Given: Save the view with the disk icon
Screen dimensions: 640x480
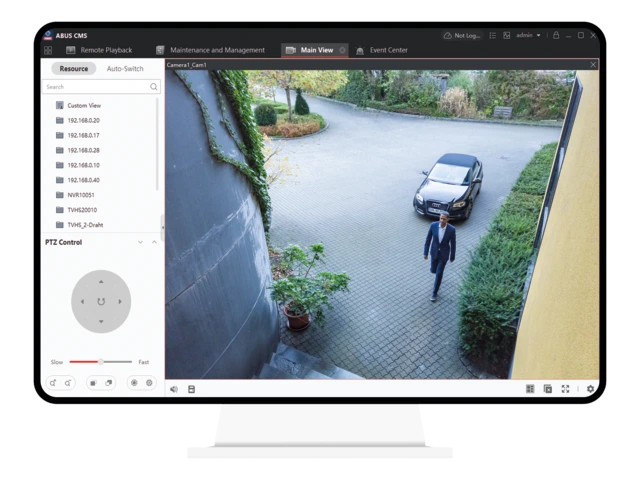Looking at the screenshot, I should coord(191,389).
